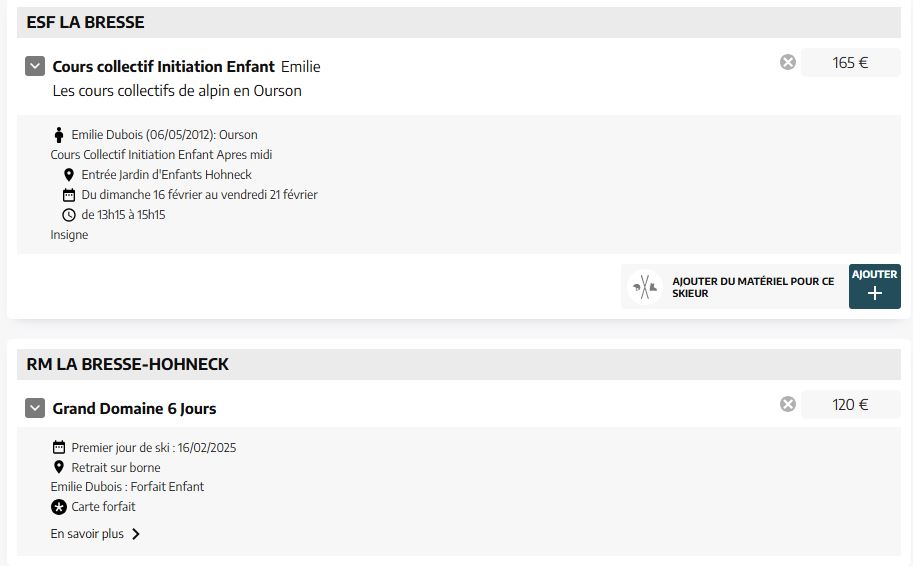Select the 165 € price field

pyautogui.click(x=851, y=62)
